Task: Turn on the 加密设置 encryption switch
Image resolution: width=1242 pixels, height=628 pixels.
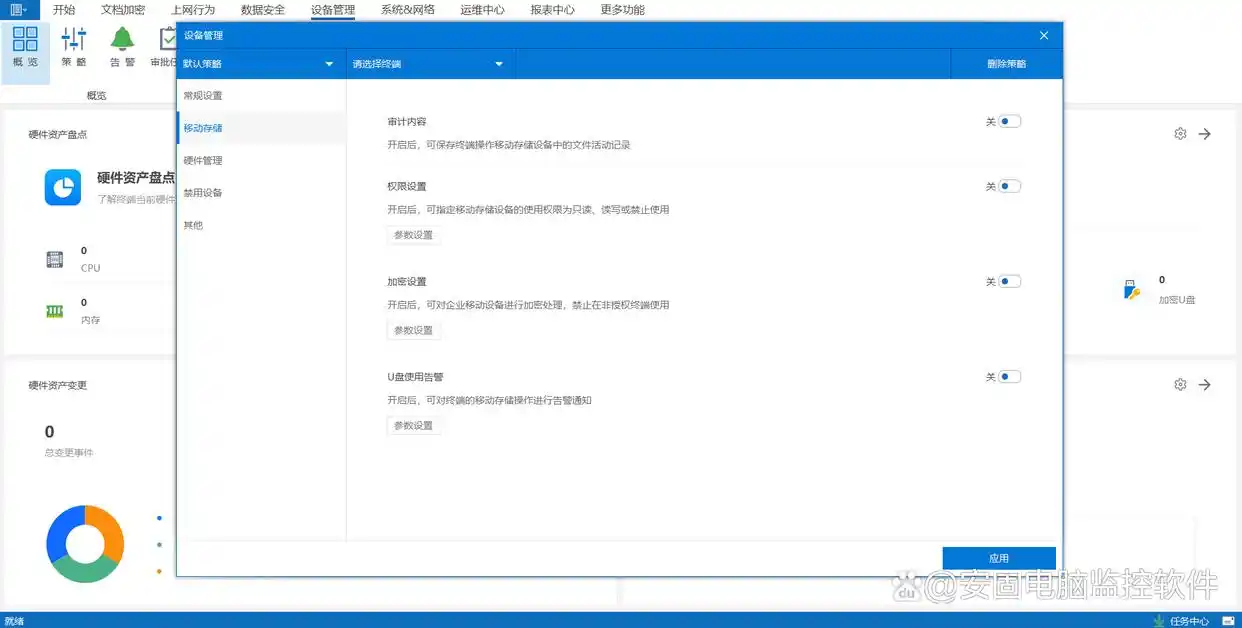Action: [1007, 281]
